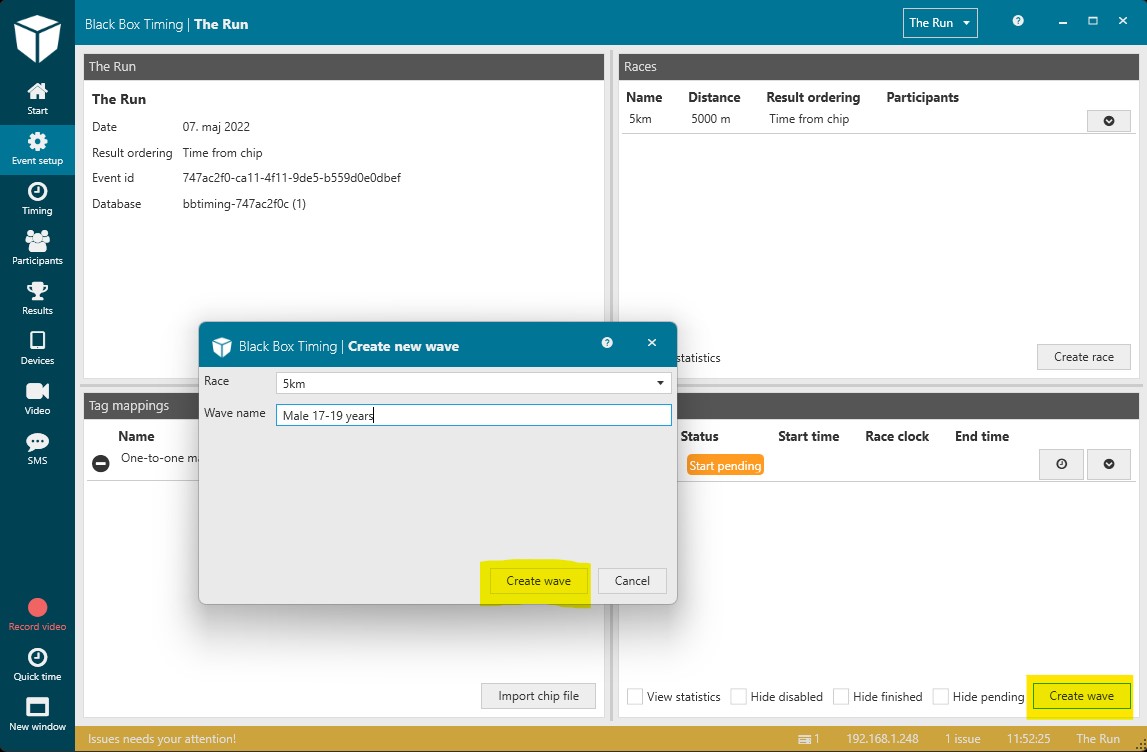Click Create wave in the dialog
This screenshot has height=752, width=1147.
pos(538,581)
